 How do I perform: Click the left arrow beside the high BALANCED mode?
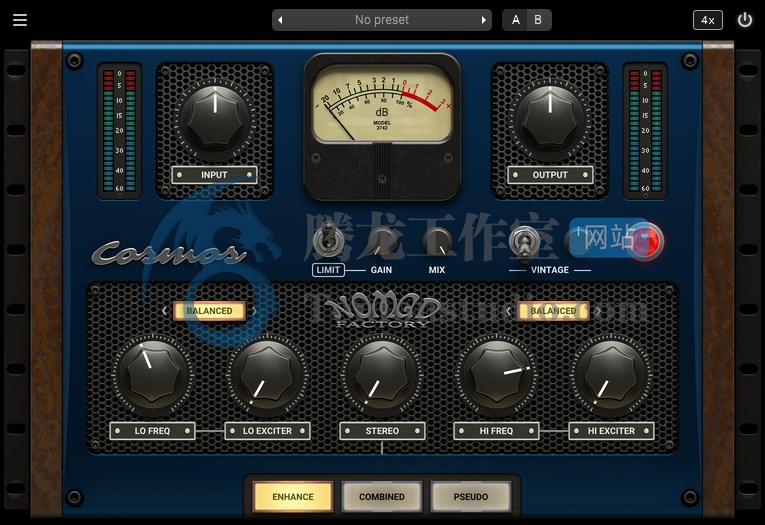[509, 311]
